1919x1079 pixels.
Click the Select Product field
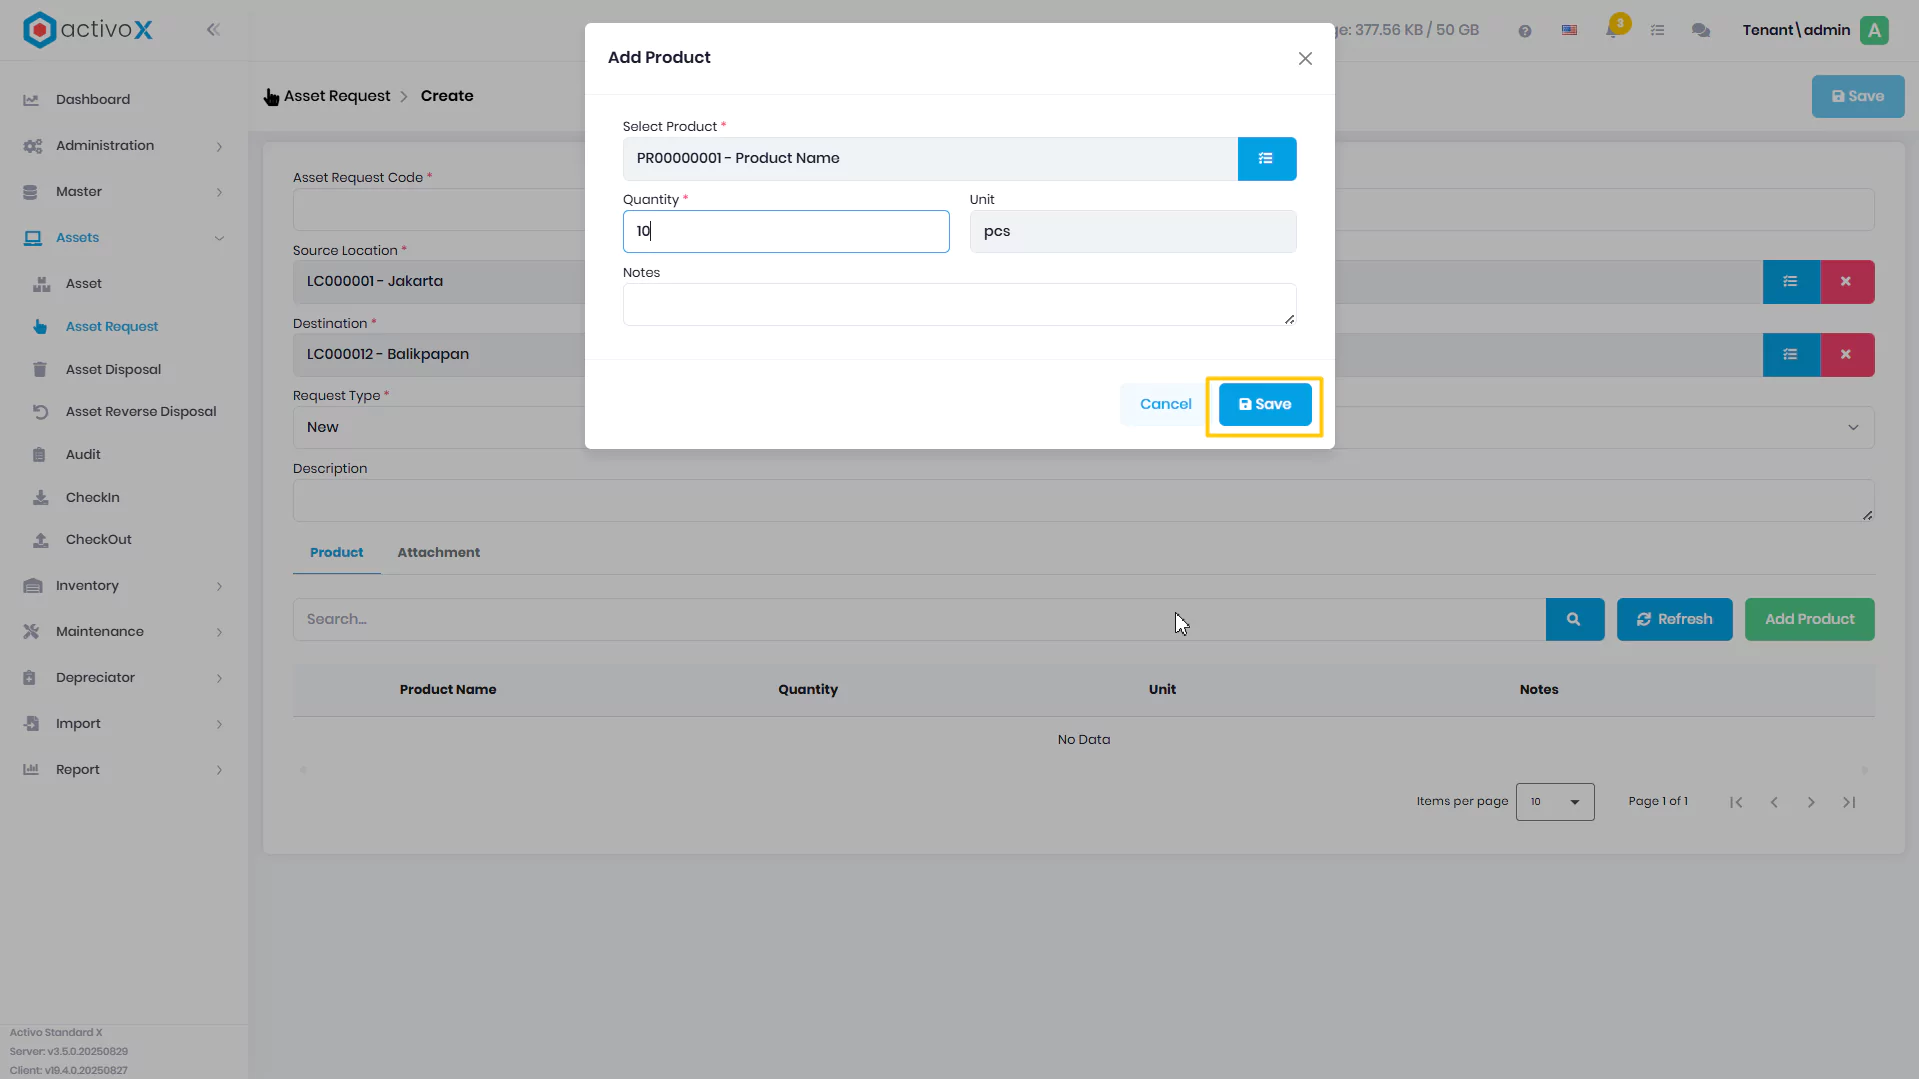(x=930, y=159)
